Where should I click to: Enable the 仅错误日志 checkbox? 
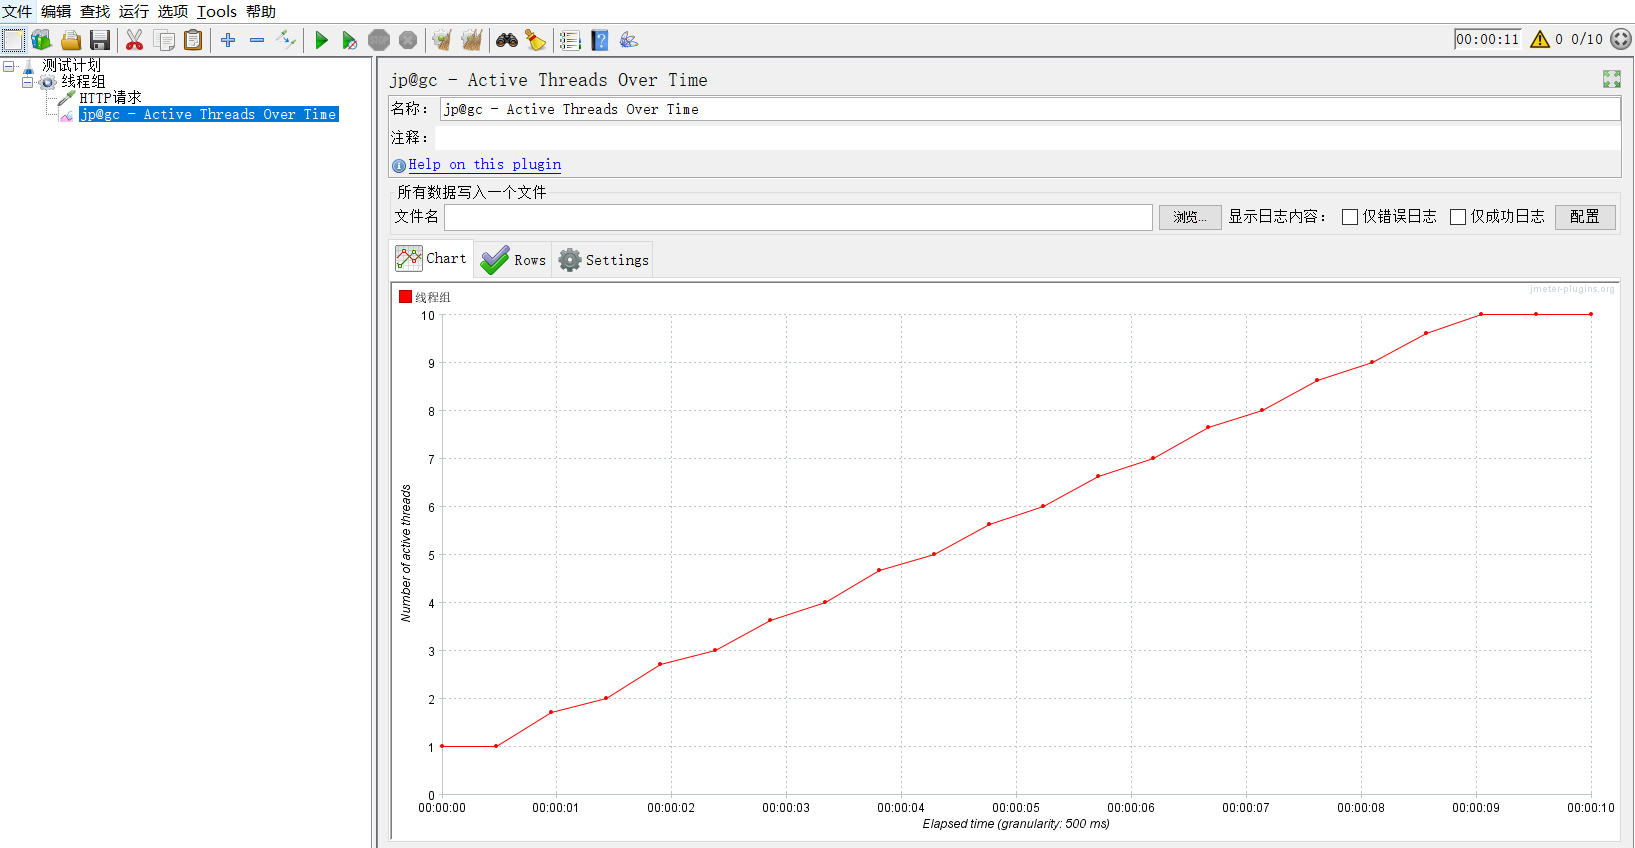1350,217
